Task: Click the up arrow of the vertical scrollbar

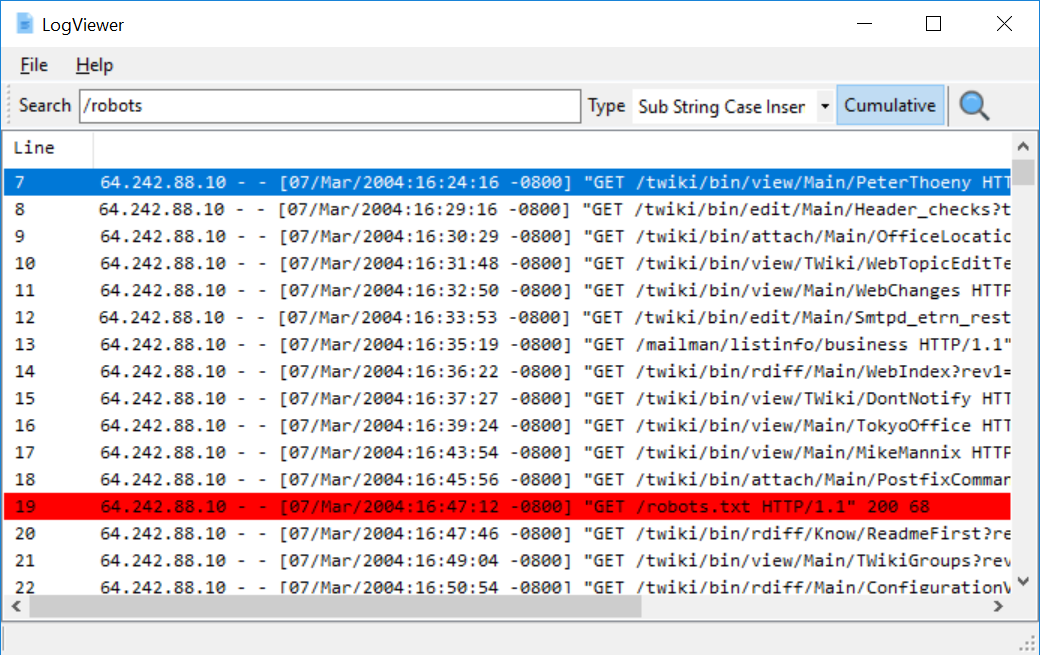Action: tap(1023, 144)
